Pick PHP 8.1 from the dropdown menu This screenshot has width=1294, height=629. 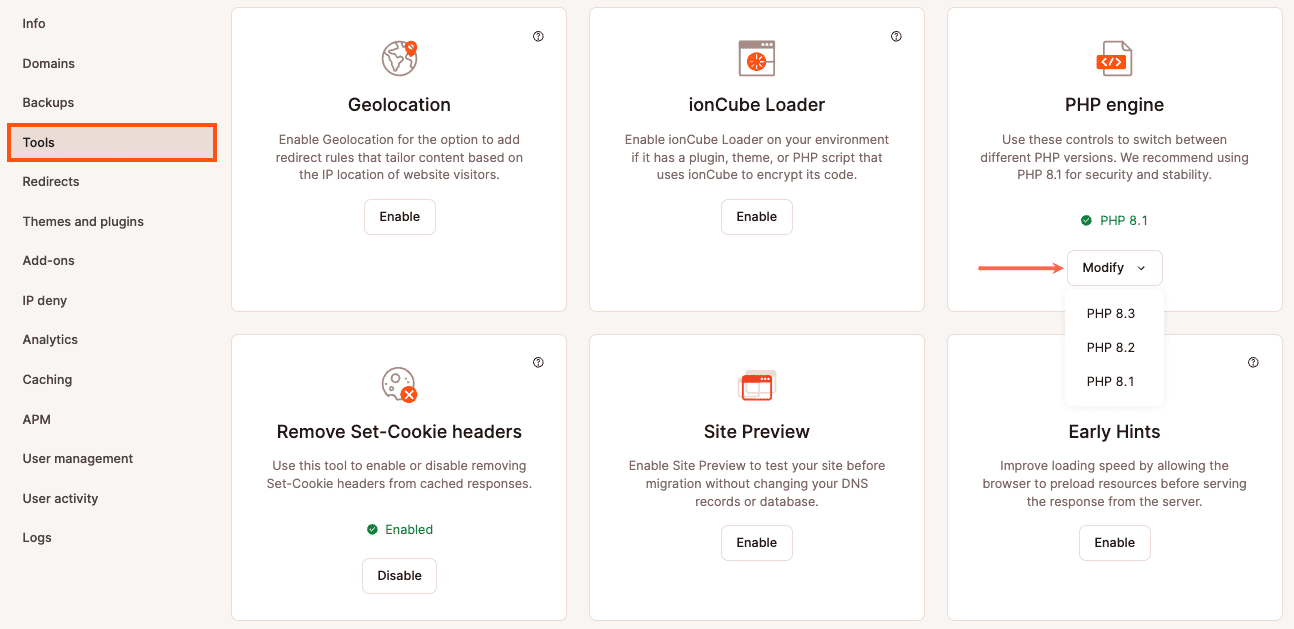1111,382
